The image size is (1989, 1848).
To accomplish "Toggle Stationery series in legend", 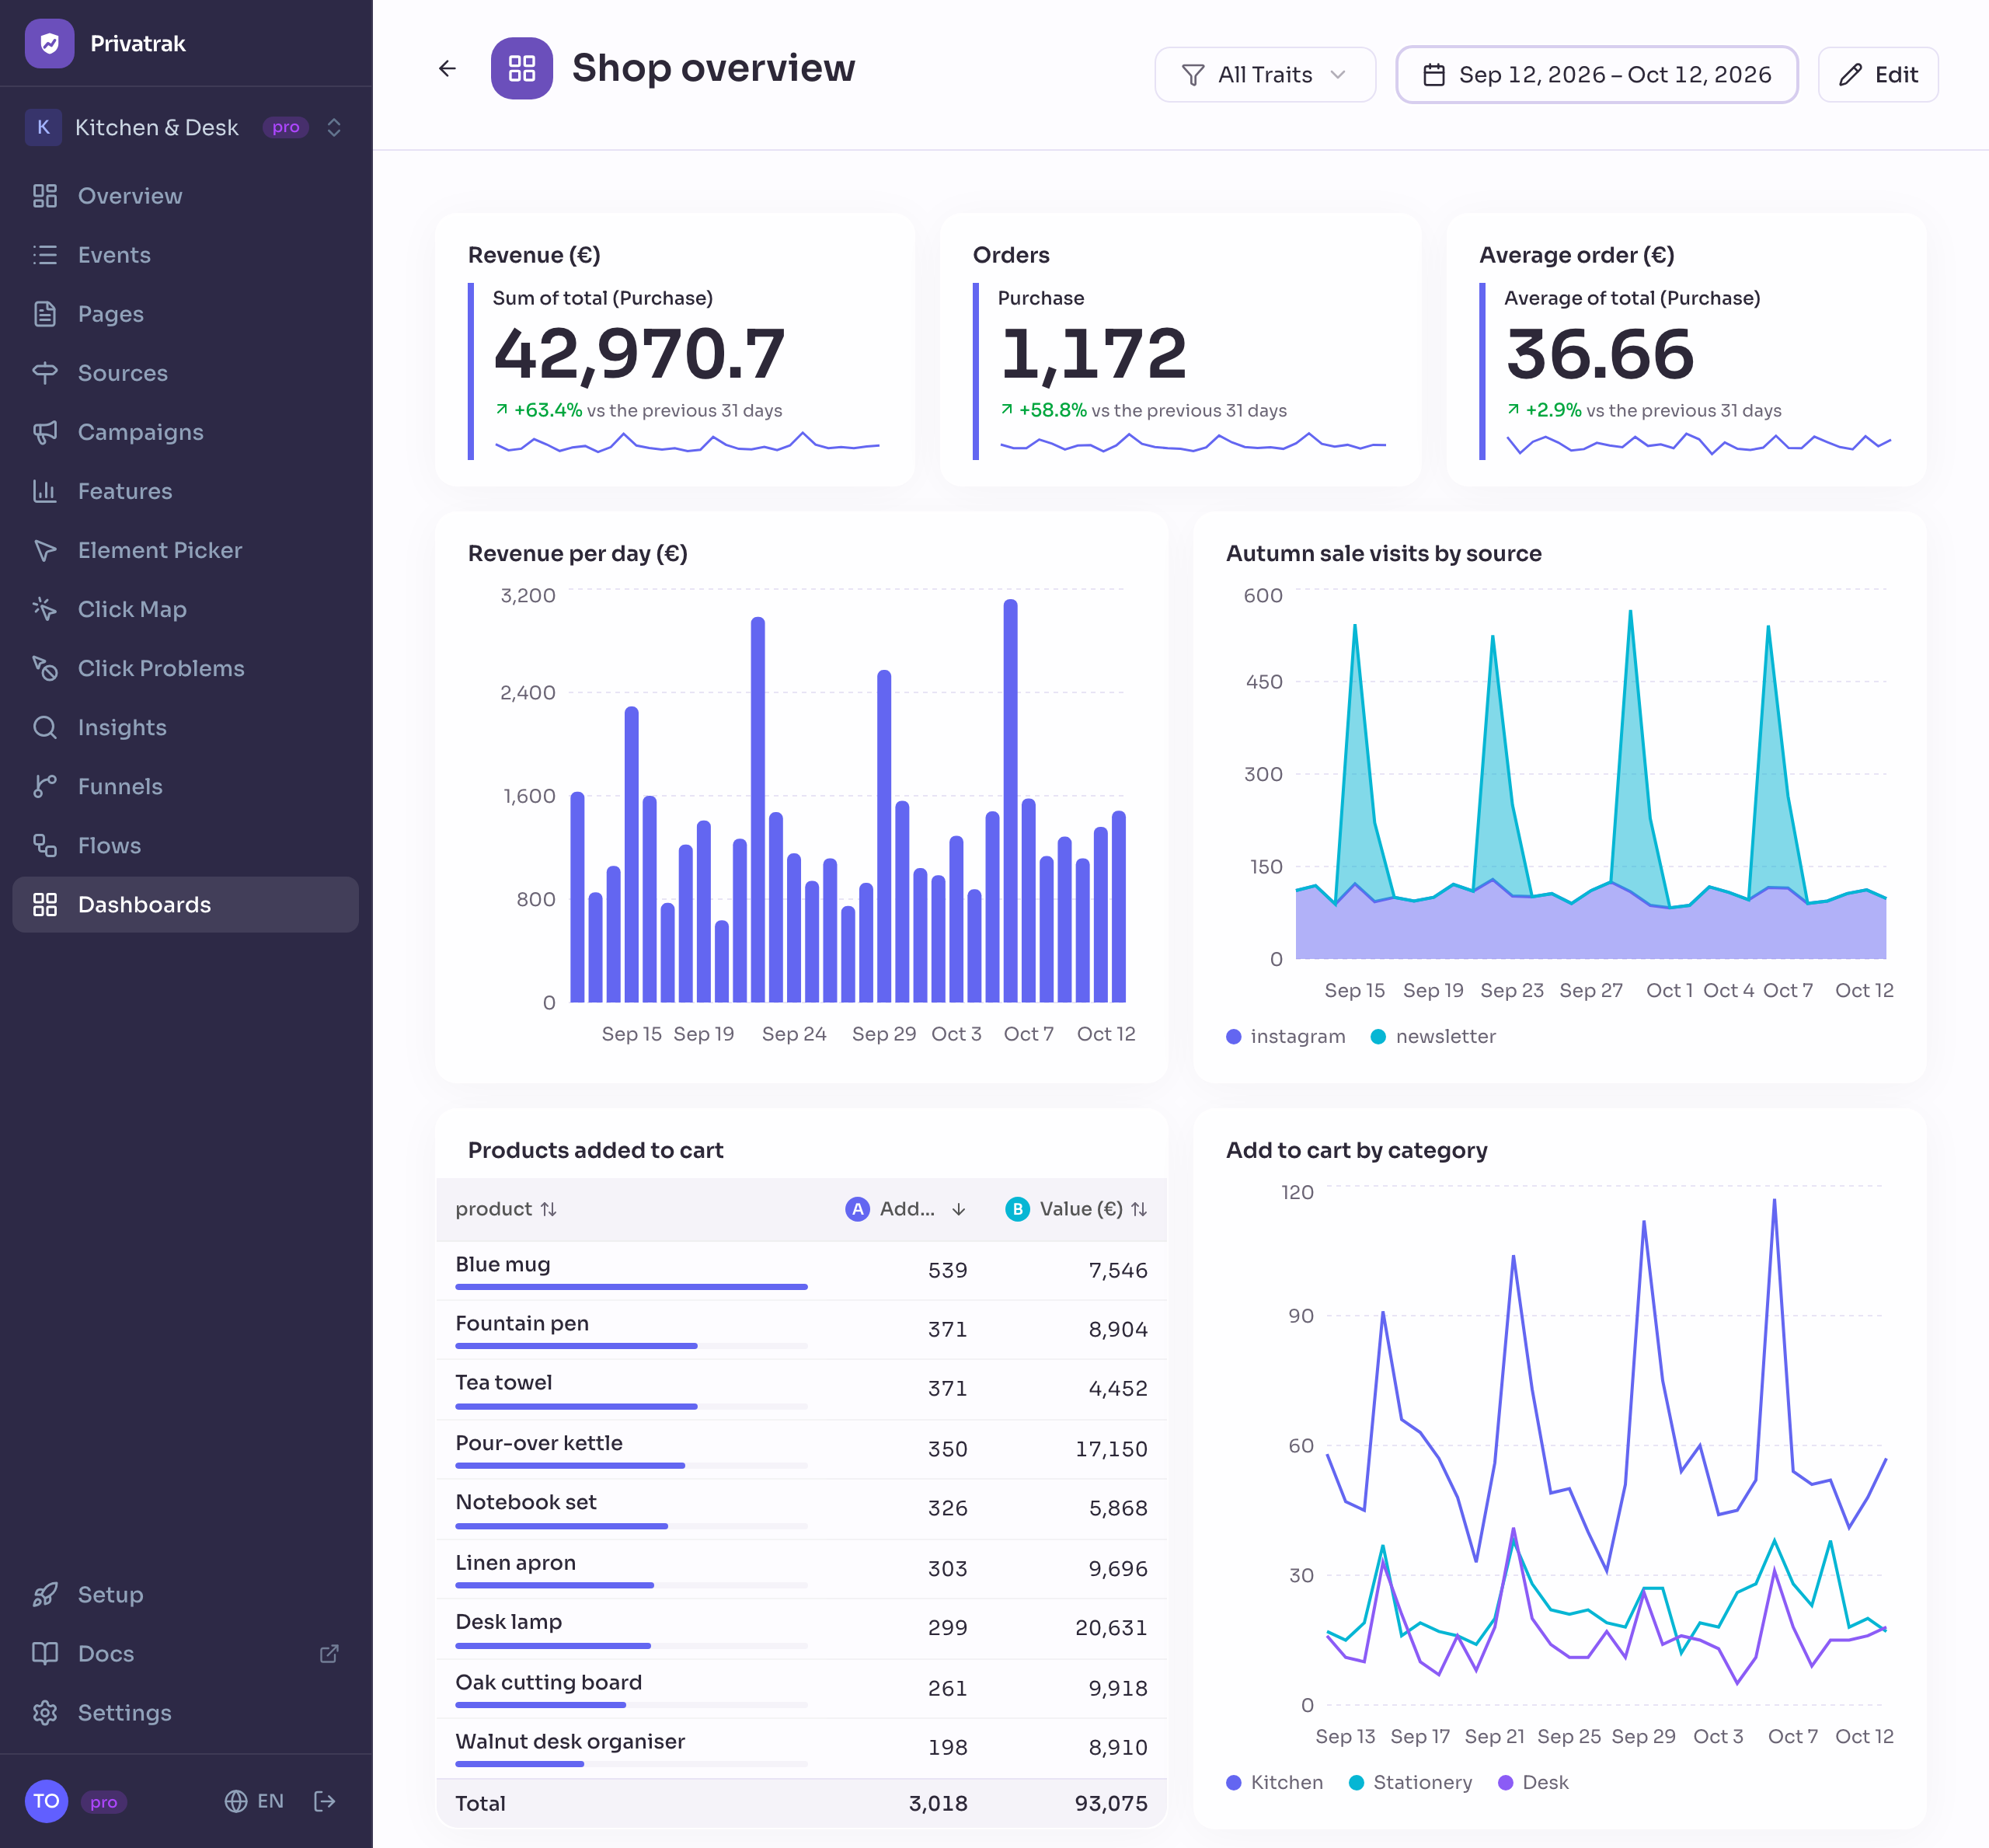I will (x=1410, y=1782).
